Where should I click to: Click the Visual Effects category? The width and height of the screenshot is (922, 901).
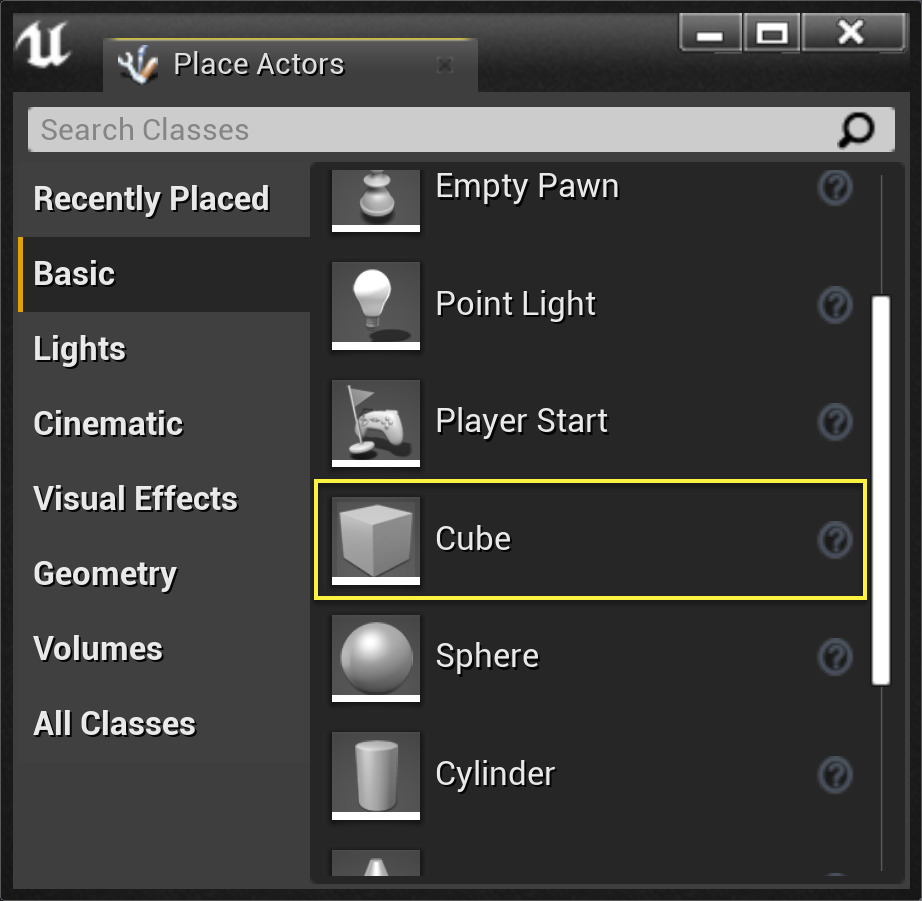[135, 498]
